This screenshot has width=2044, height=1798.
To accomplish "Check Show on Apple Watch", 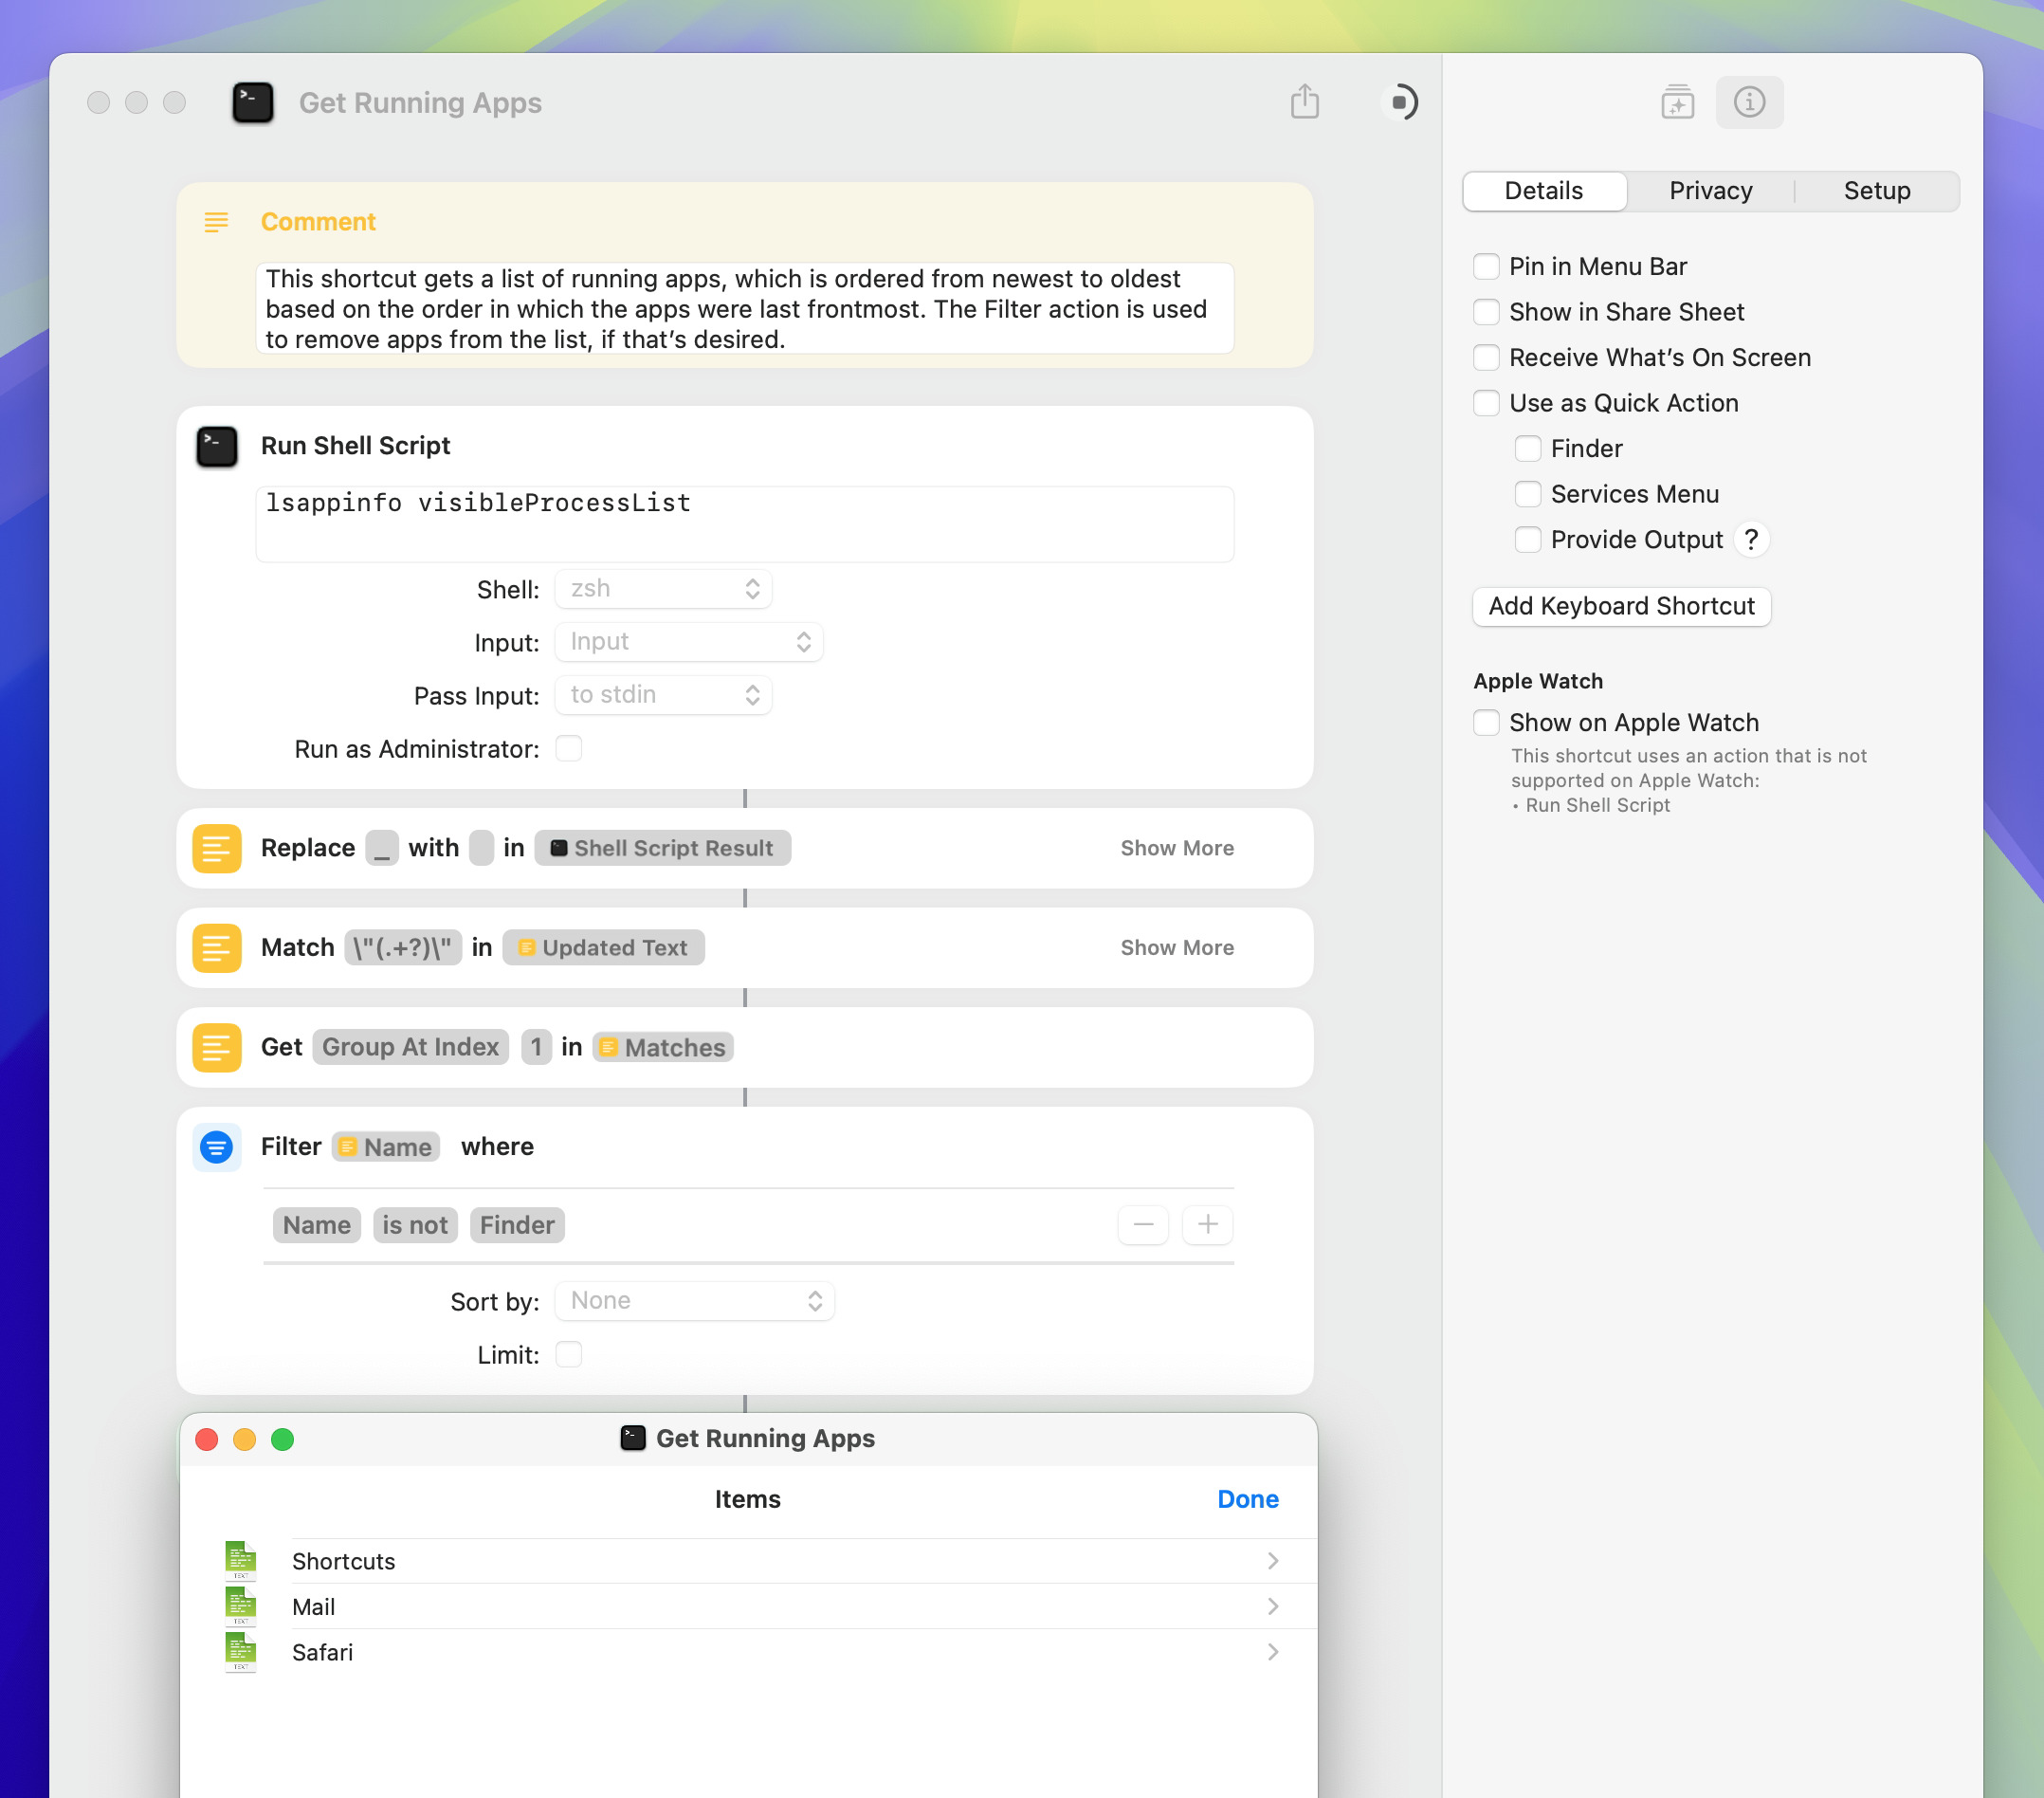I will [1486, 722].
